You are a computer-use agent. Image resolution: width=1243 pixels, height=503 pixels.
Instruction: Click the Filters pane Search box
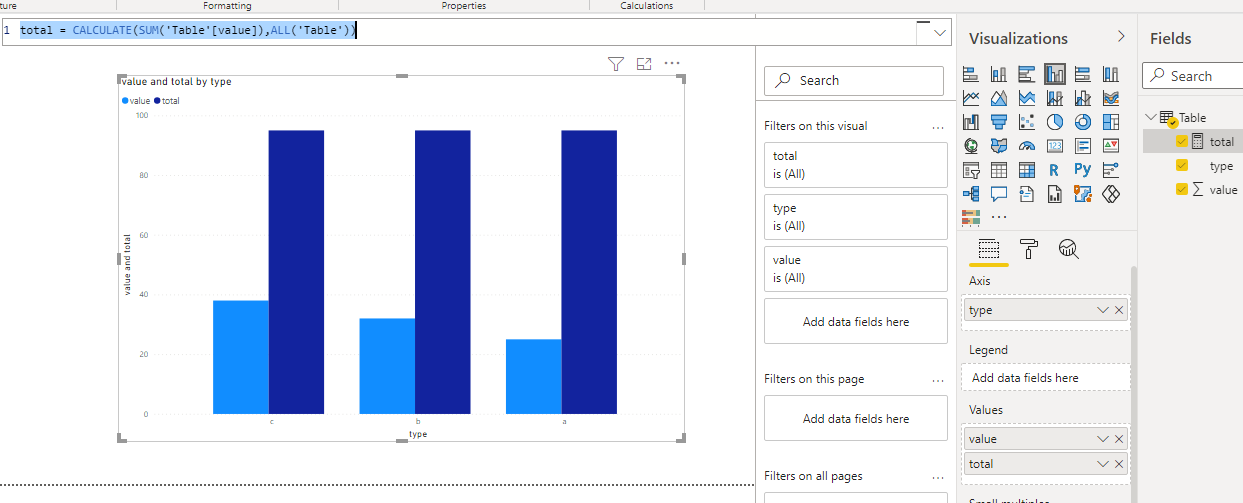click(854, 81)
